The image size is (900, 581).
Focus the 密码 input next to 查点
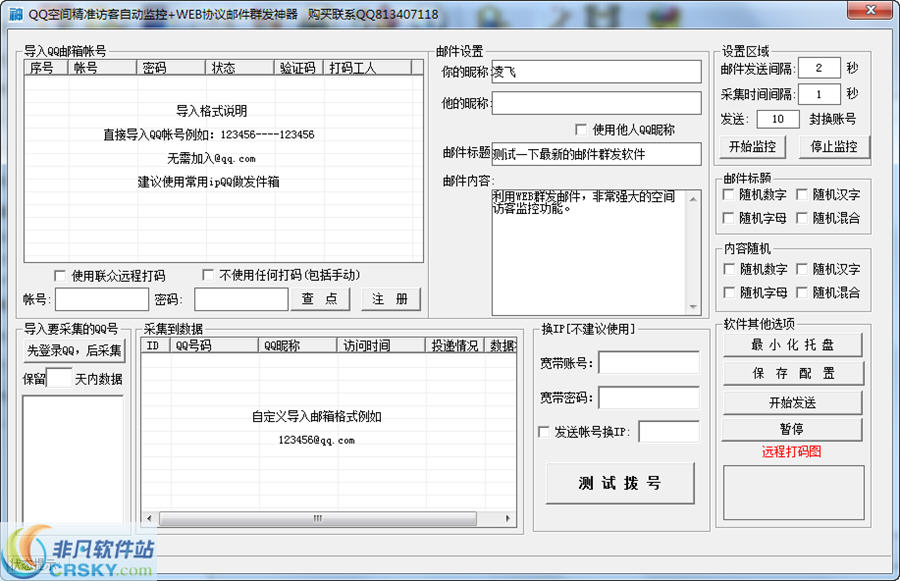(x=241, y=299)
